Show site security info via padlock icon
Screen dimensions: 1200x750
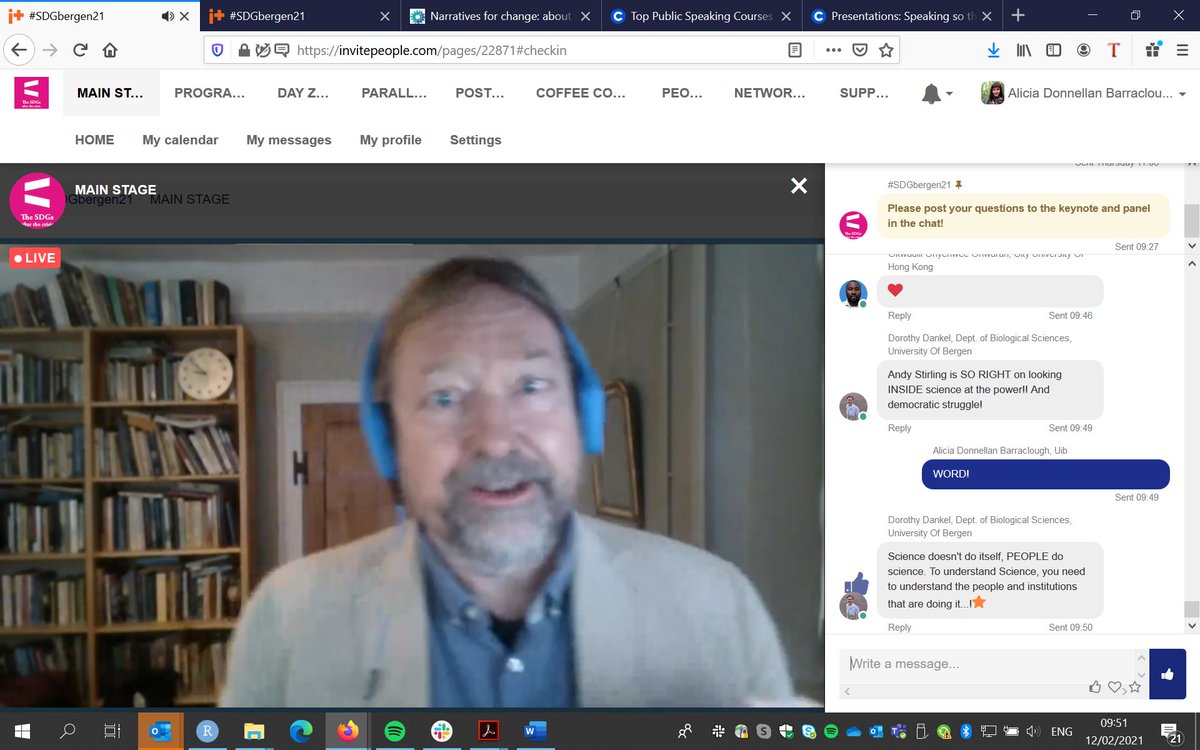click(243, 49)
